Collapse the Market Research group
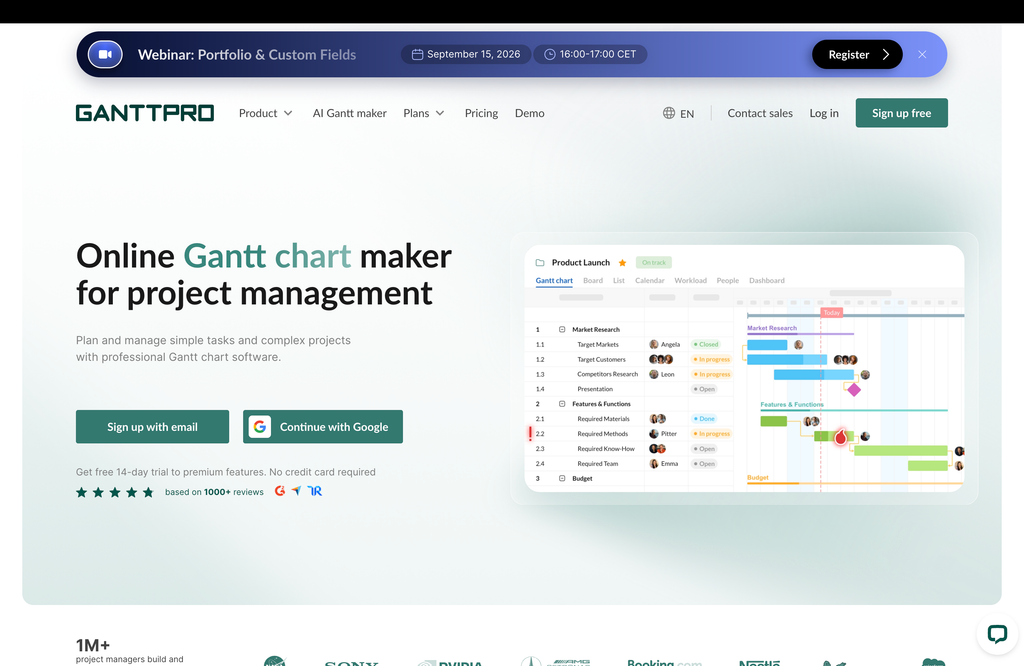Viewport: 1024px width, 666px height. (x=562, y=330)
